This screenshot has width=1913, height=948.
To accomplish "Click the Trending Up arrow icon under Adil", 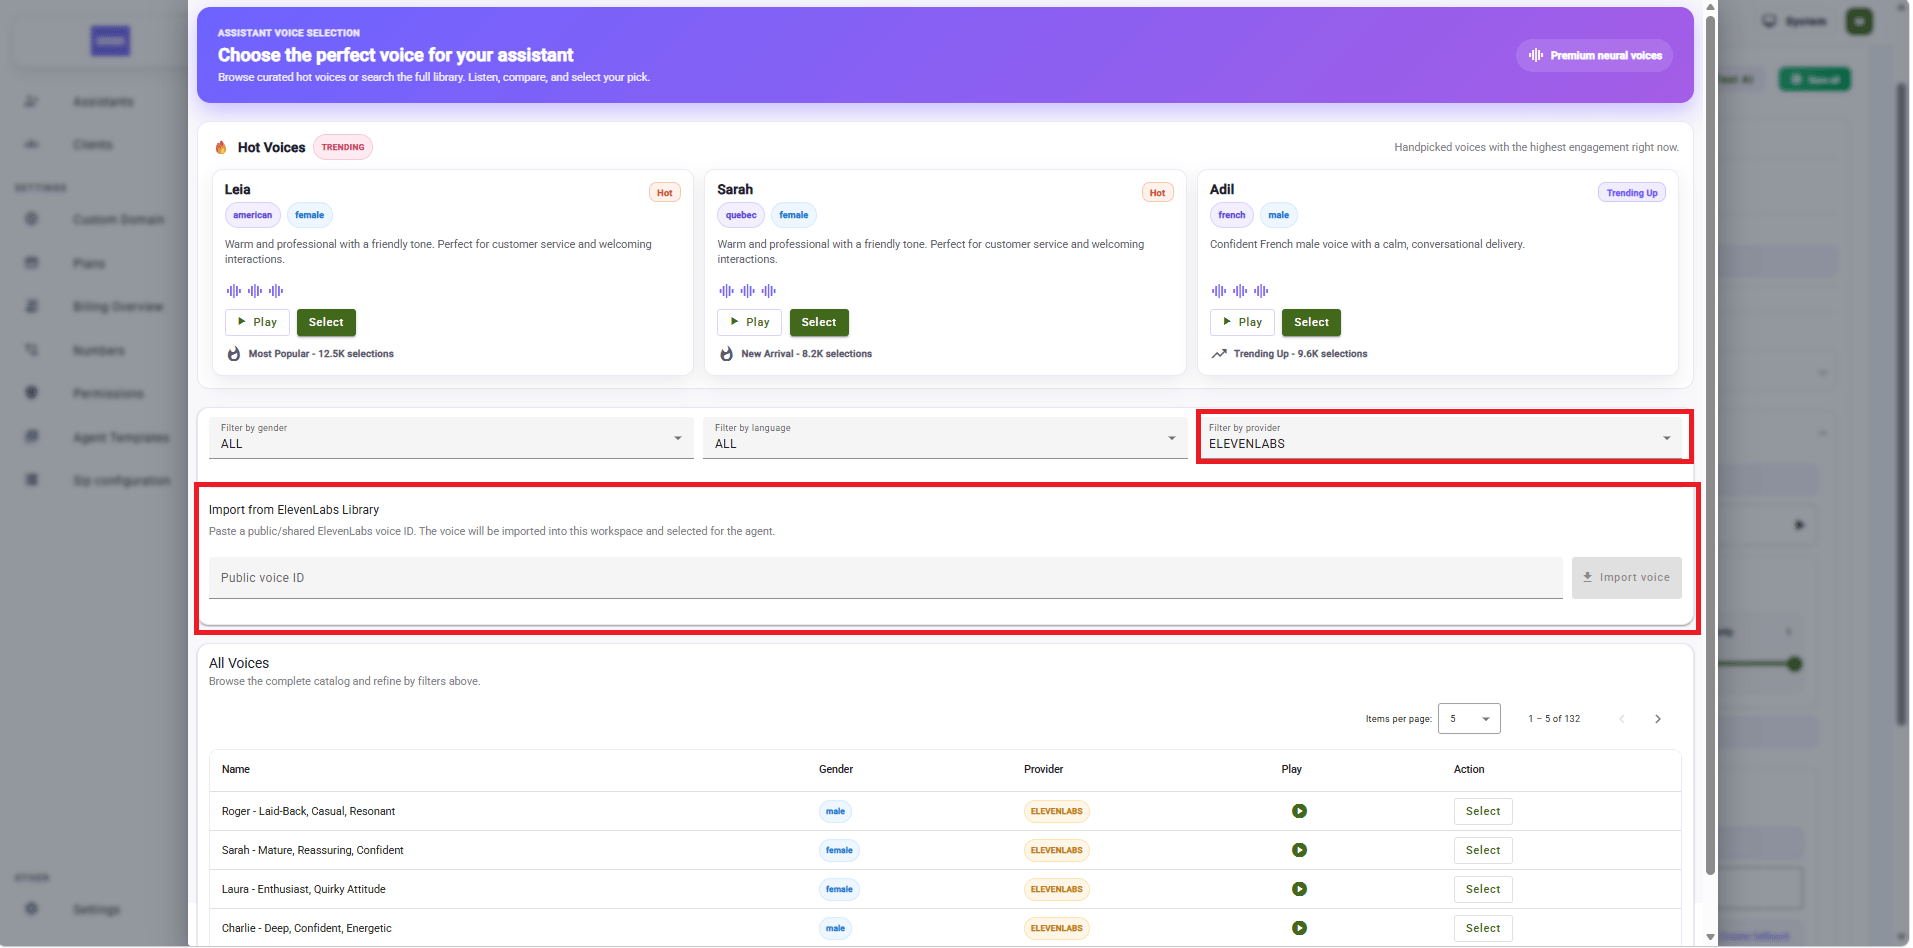I will coord(1219,354).
